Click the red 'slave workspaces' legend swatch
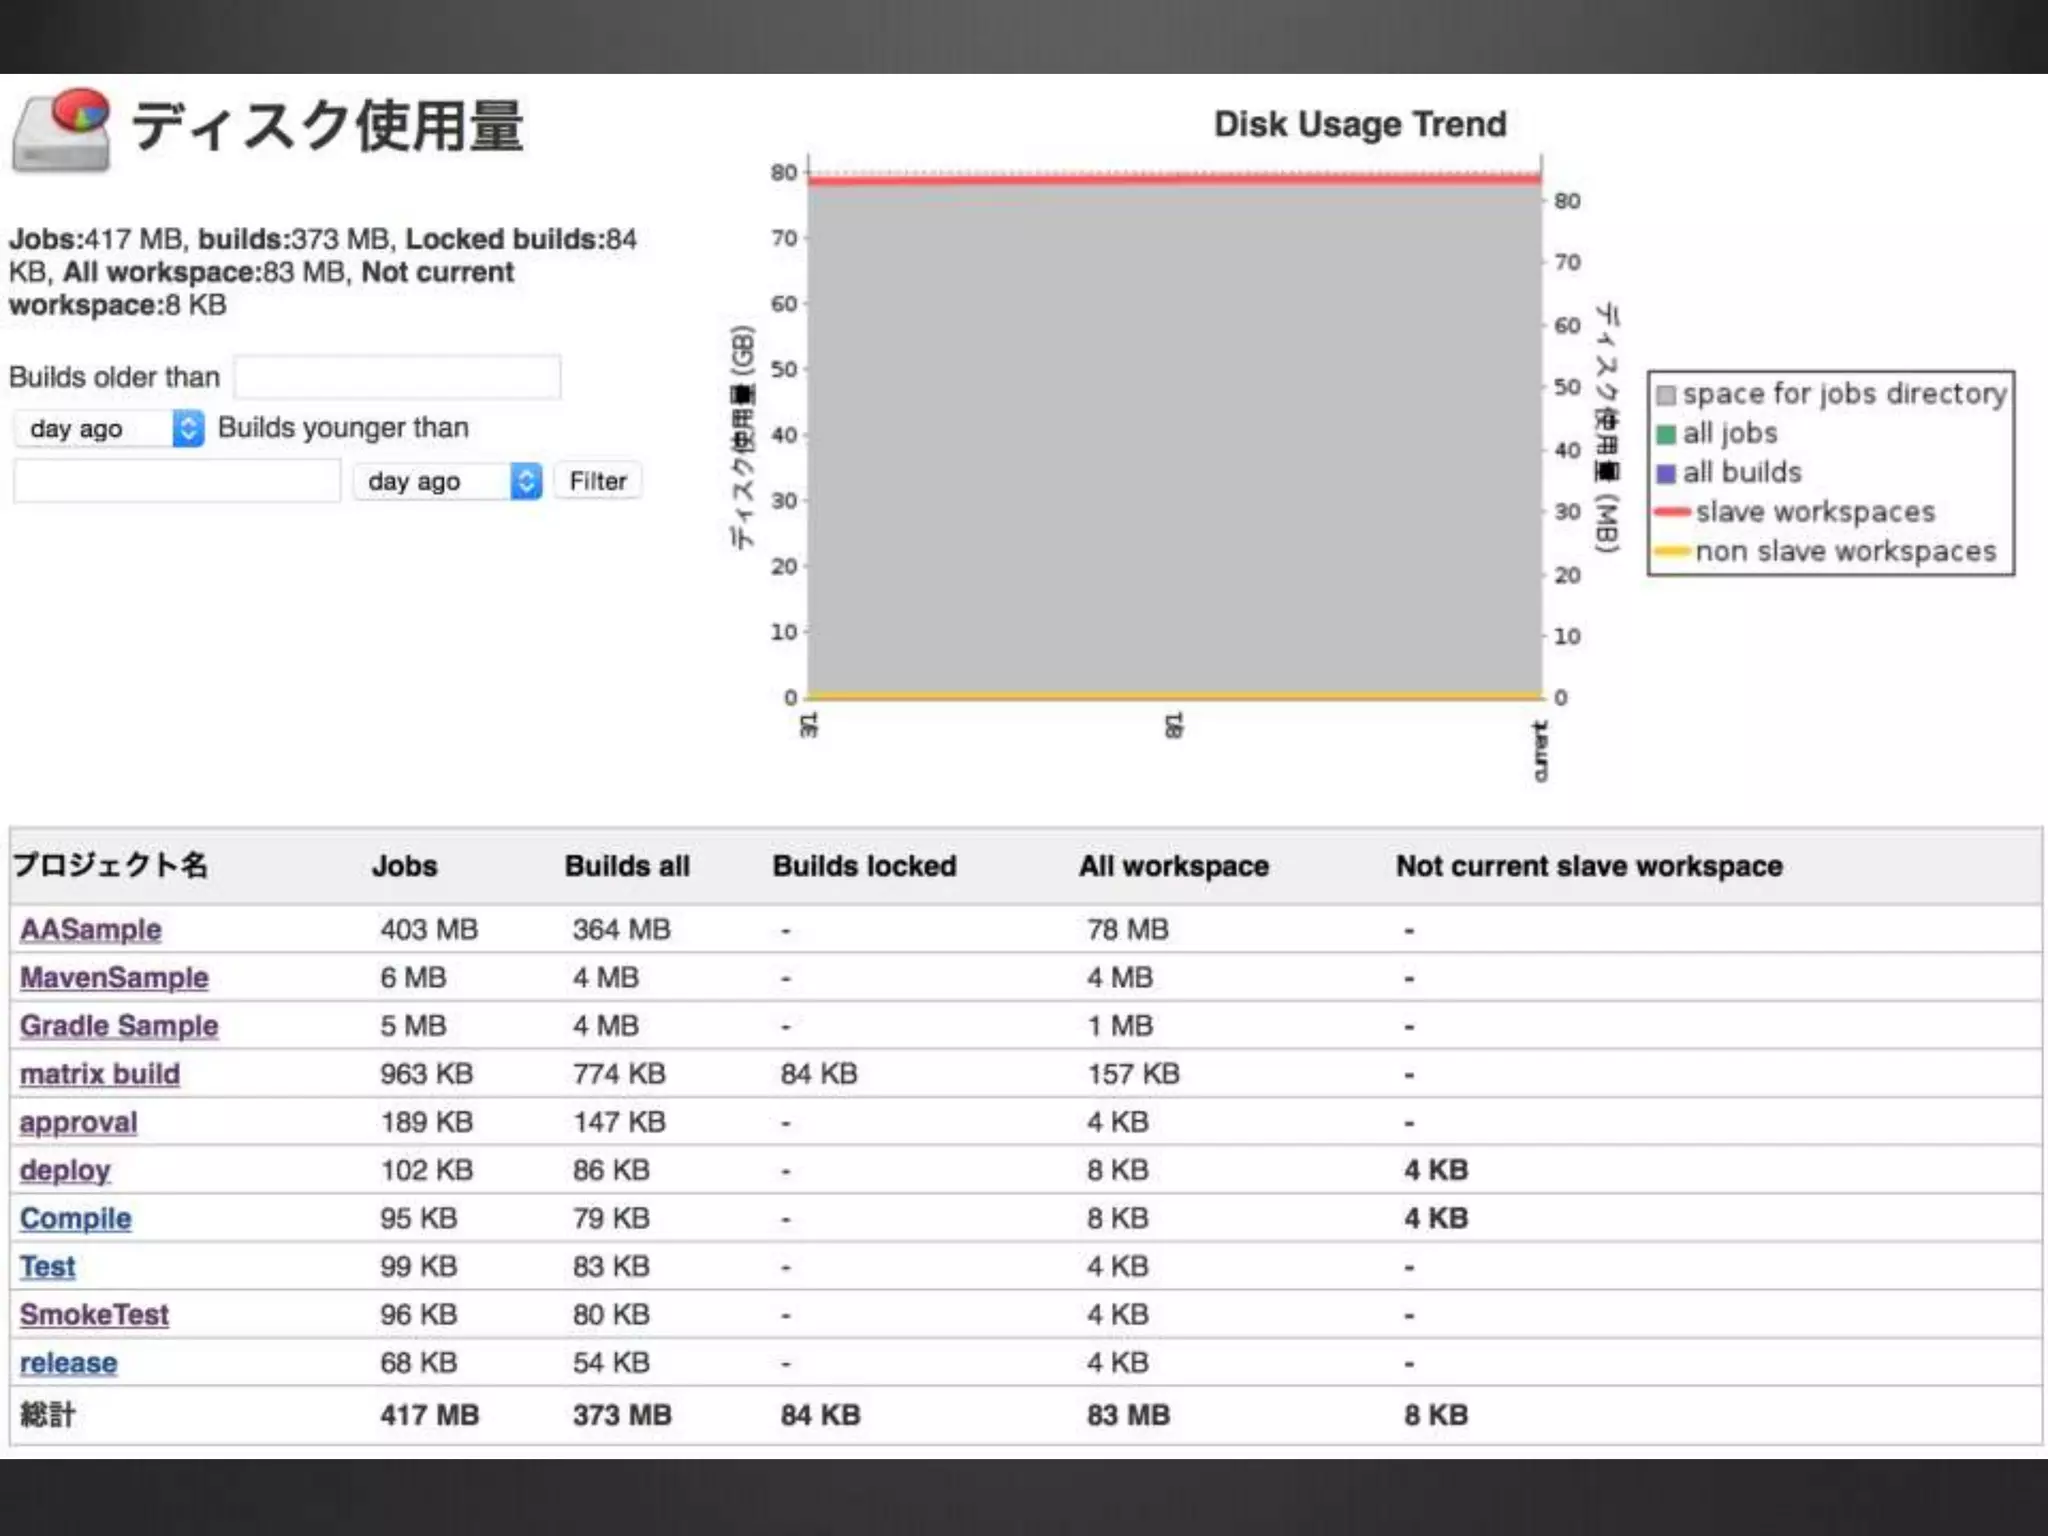The image size is (2048, 1536). pos(1672,513)
